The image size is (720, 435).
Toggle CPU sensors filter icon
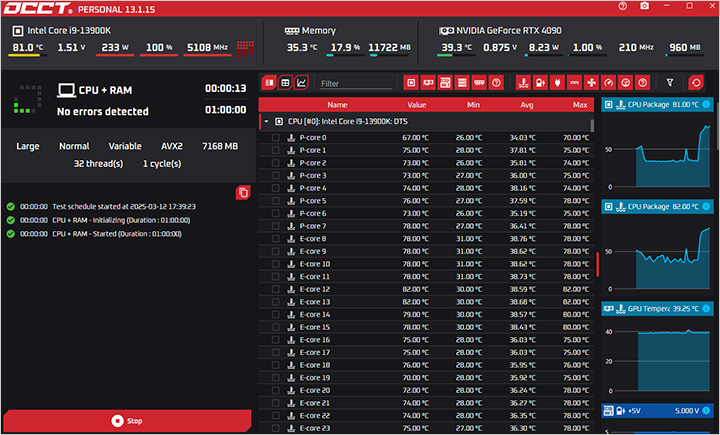[x=411, y=83]
